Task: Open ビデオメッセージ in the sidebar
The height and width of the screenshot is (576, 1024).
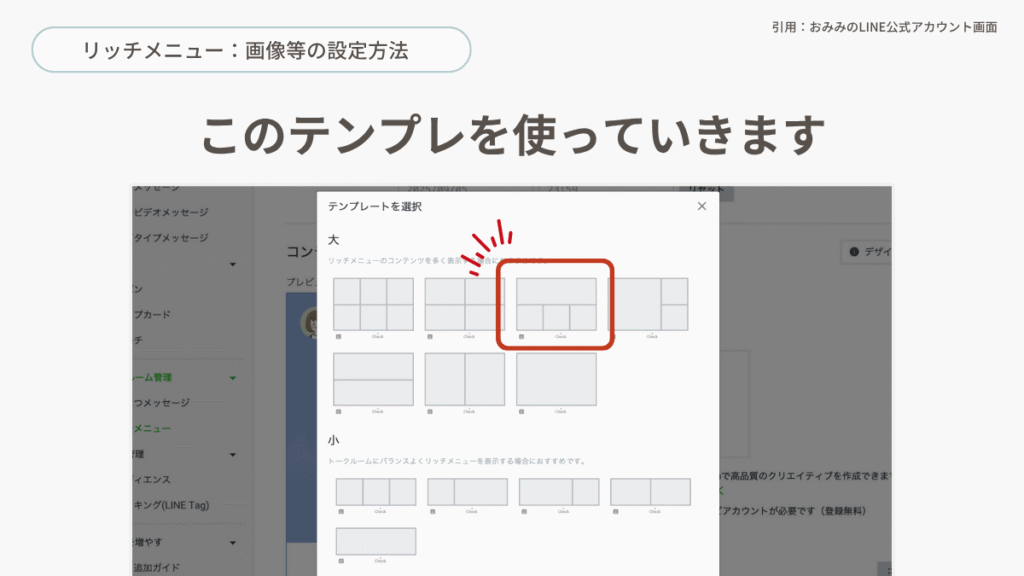Action: pyautogui.click(x=171, y=212)
